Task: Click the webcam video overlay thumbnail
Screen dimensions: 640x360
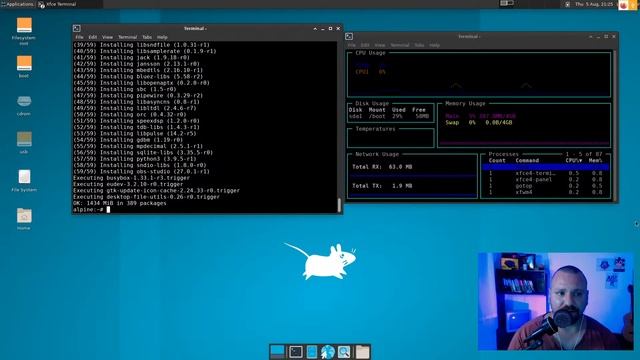Action: [x=556, y=301]
